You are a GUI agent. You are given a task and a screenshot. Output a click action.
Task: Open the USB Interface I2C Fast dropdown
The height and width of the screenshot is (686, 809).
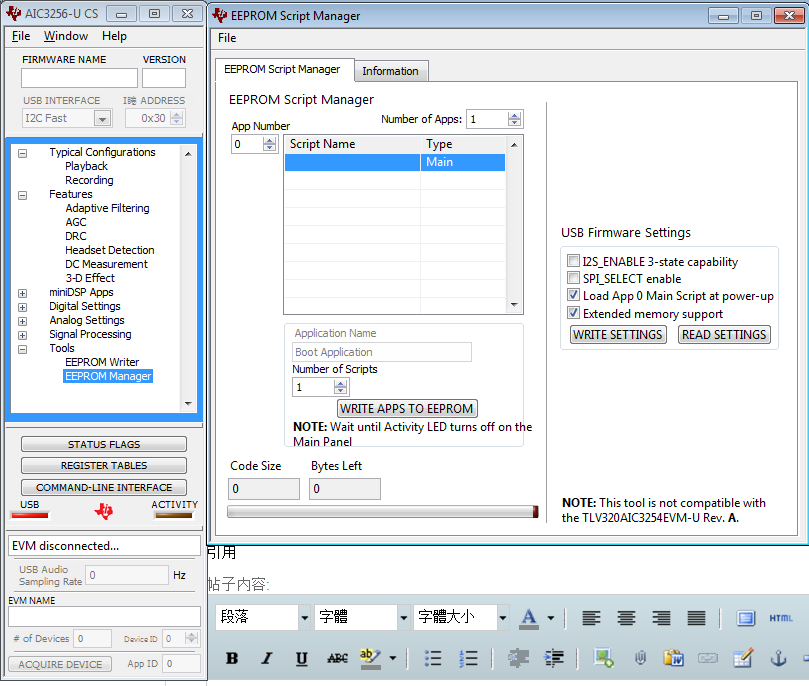(x=102, y=119)
